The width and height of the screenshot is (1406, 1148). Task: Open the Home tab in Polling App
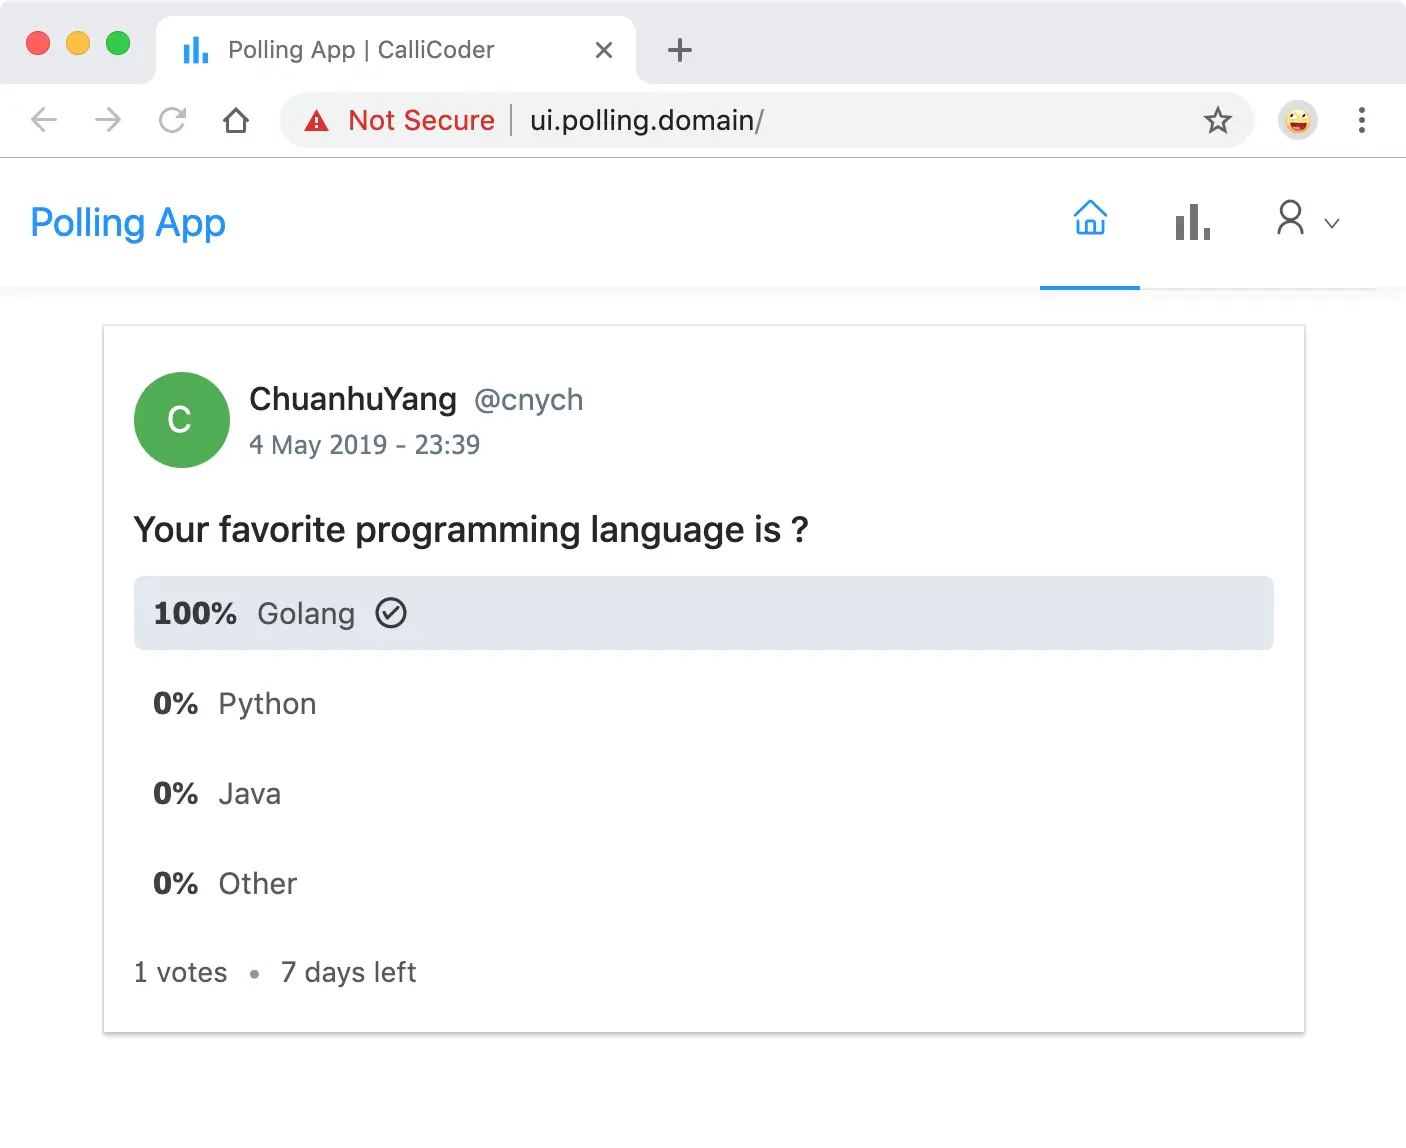(1089, 221)
